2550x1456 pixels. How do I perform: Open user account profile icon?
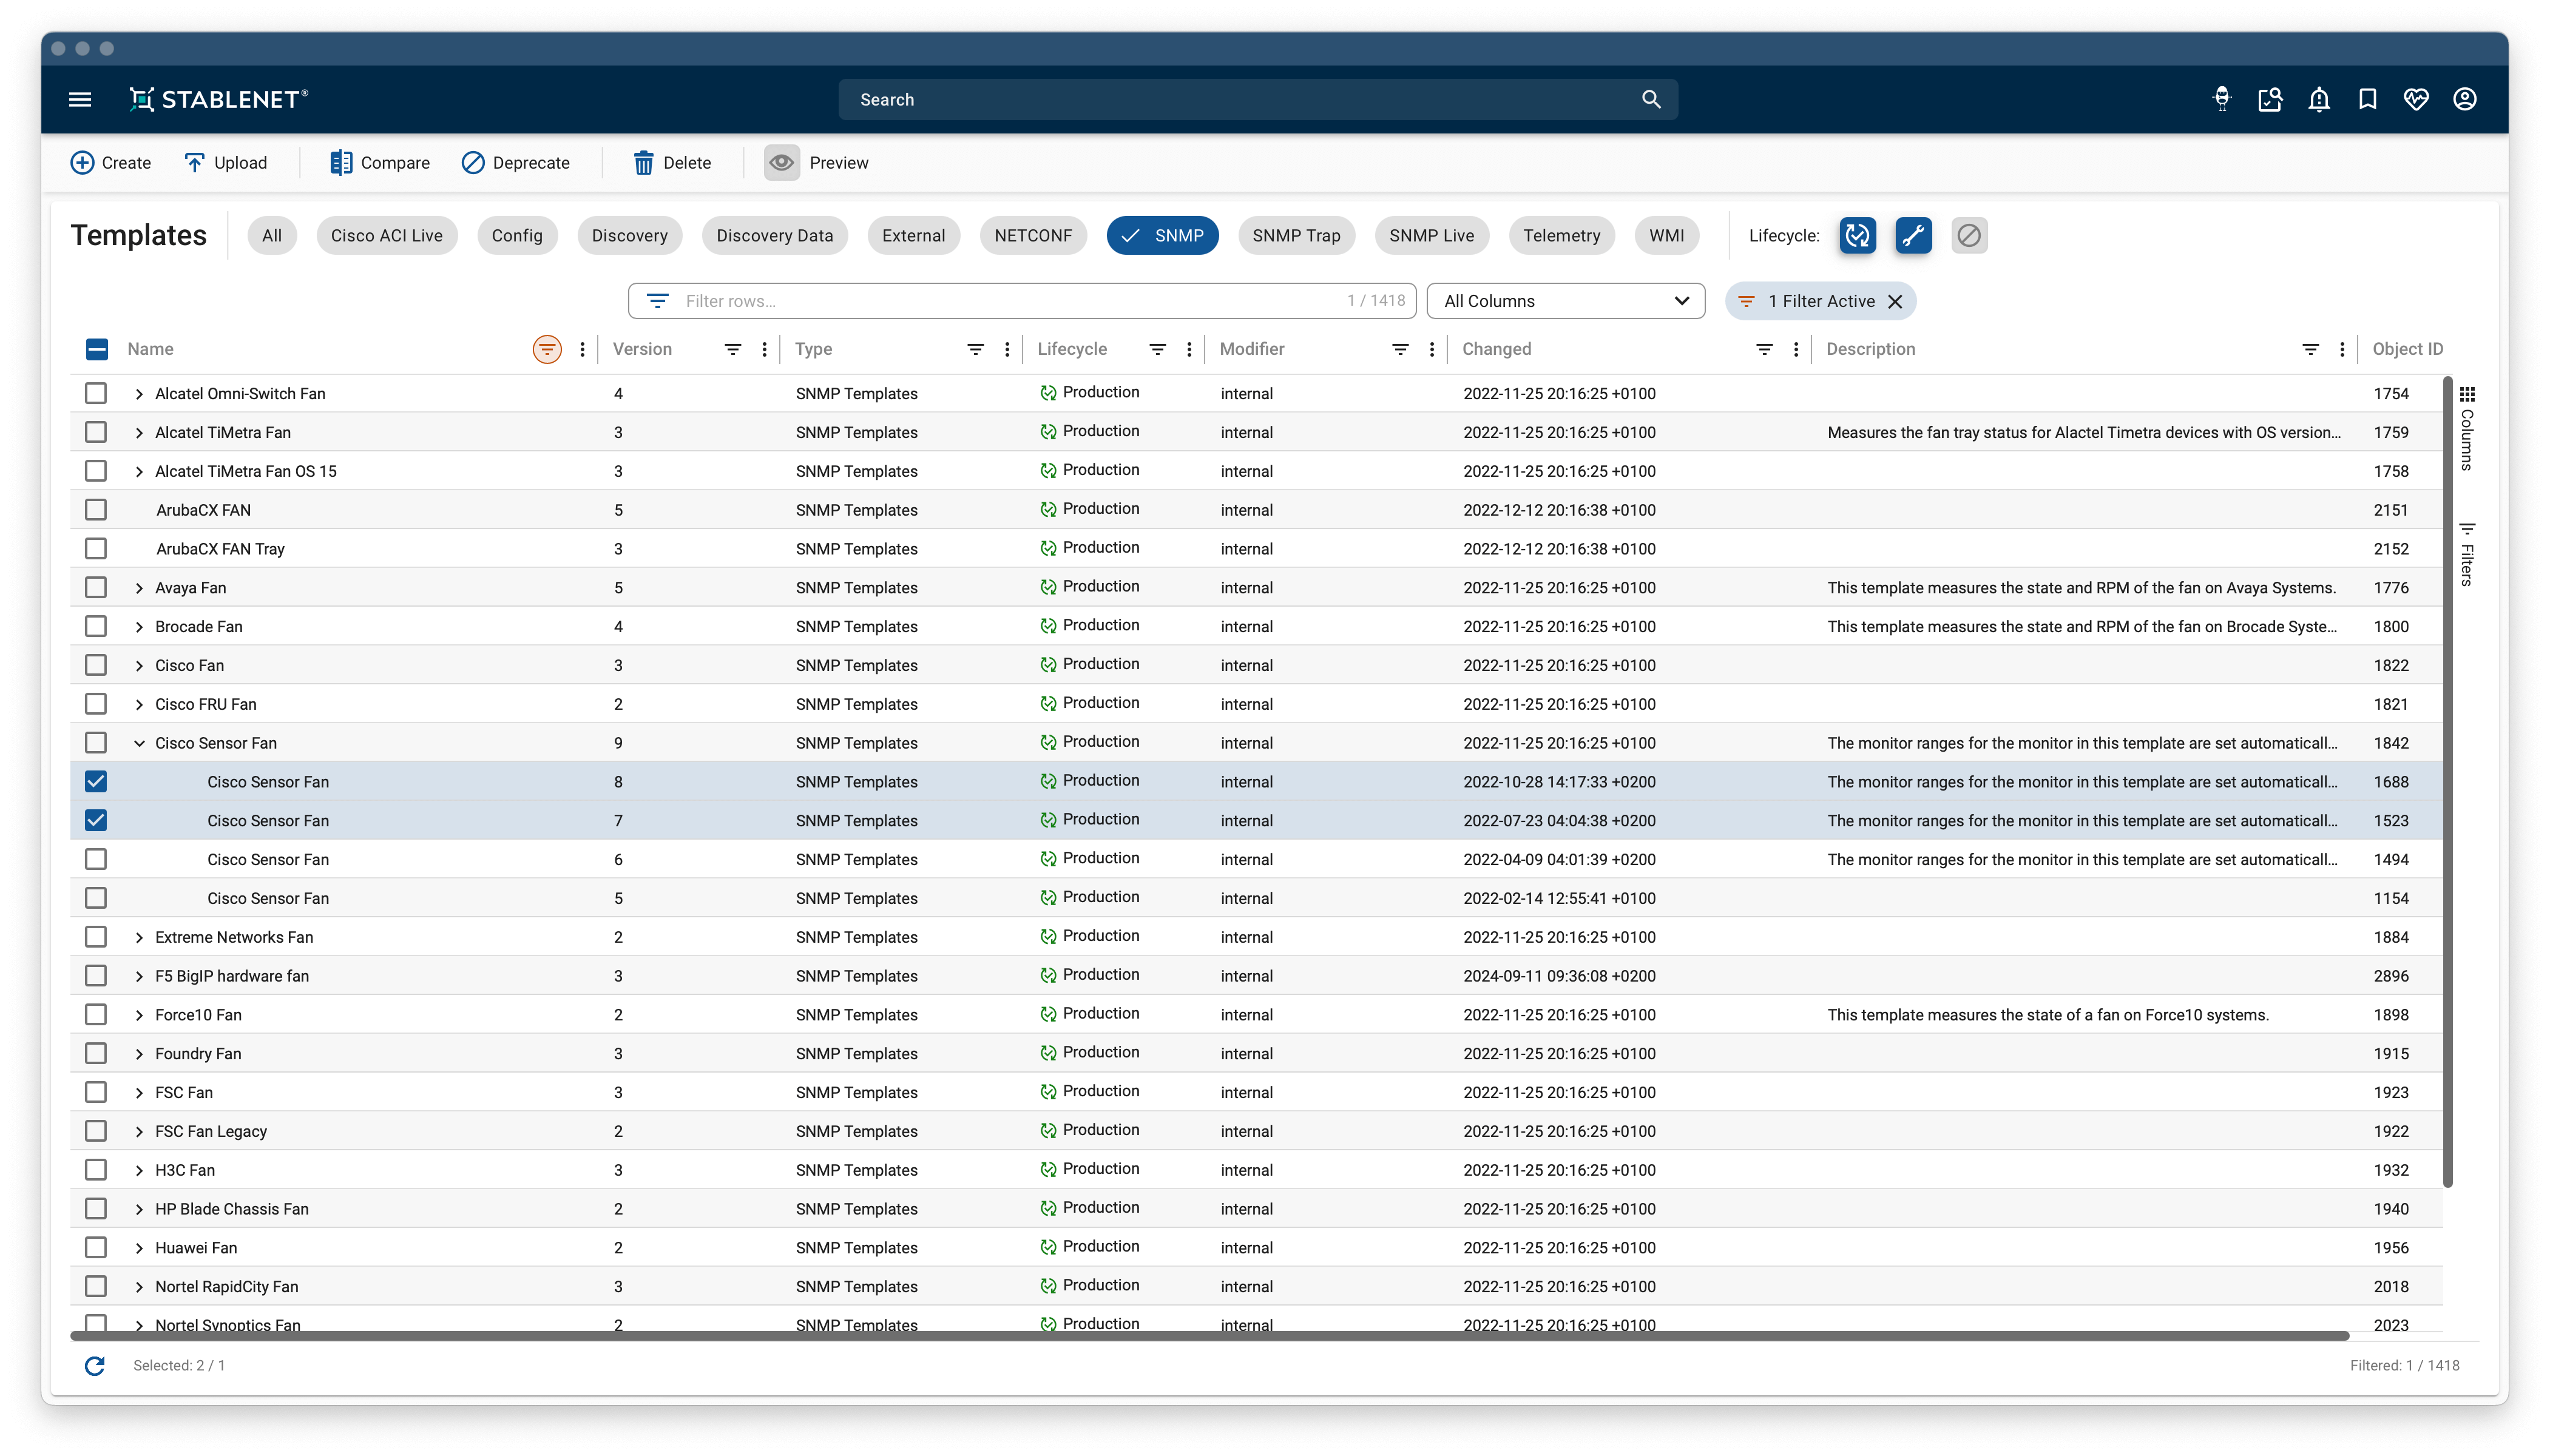click(x=2465, y=99)
